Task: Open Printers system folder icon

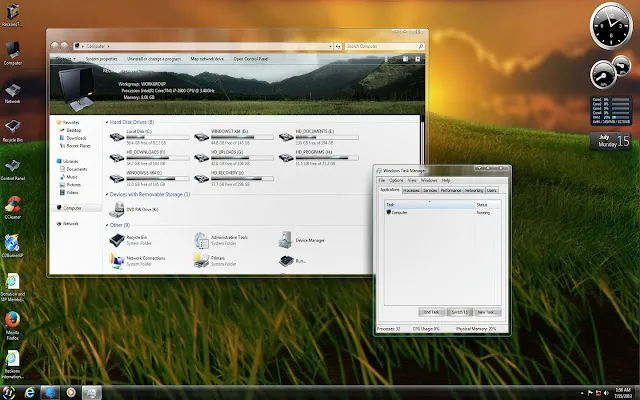Action: (201, 261)
